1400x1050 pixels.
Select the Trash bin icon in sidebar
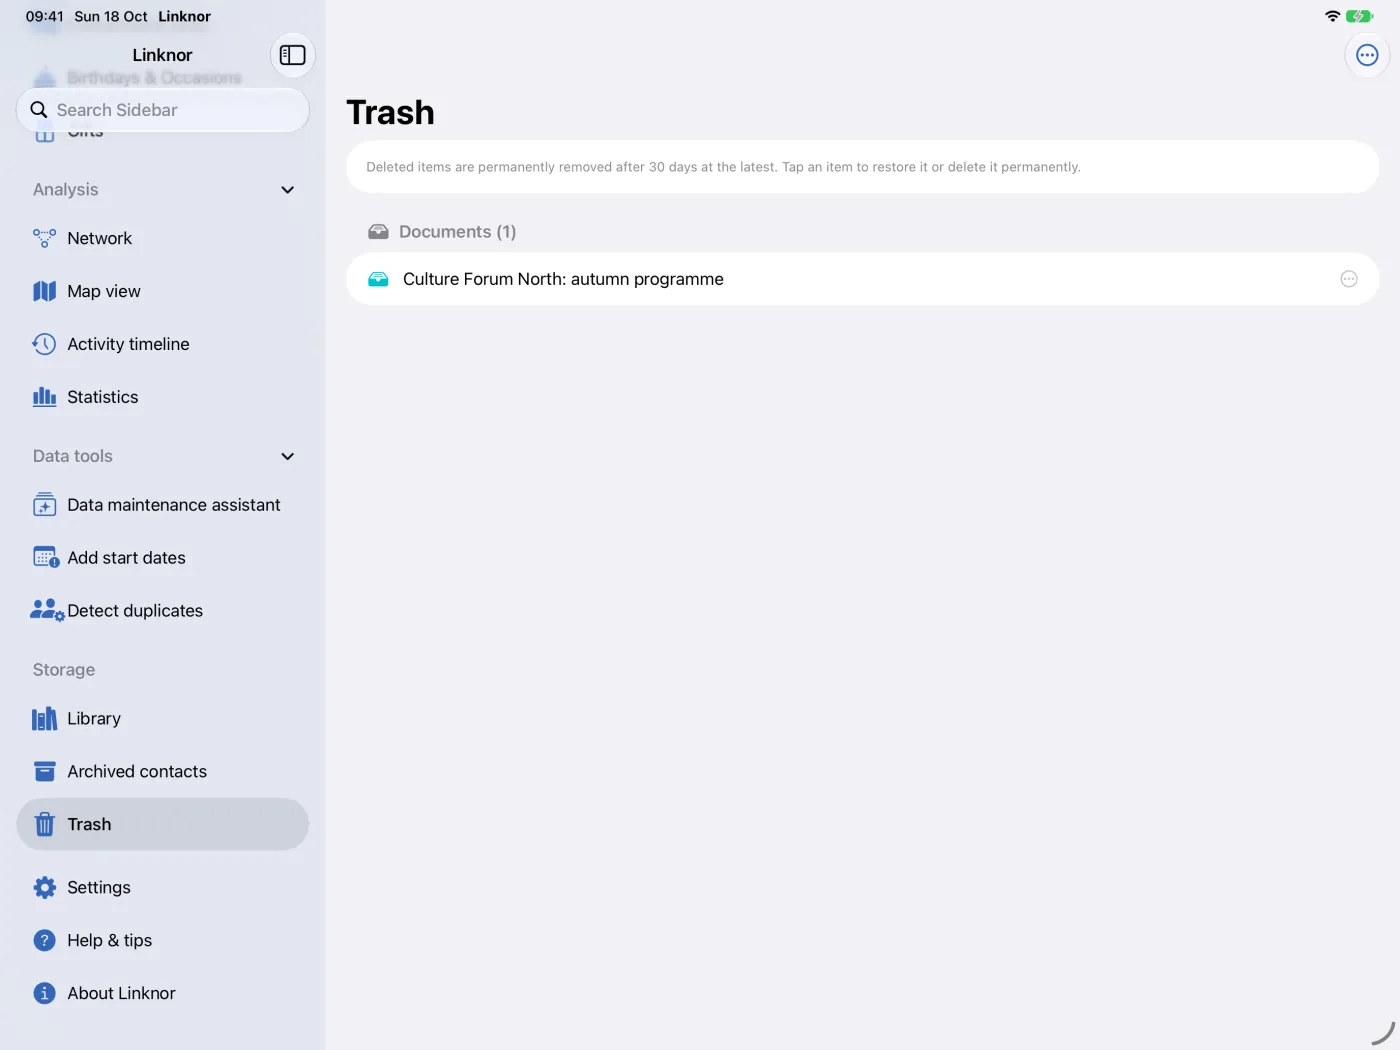(x=44, y=824)
